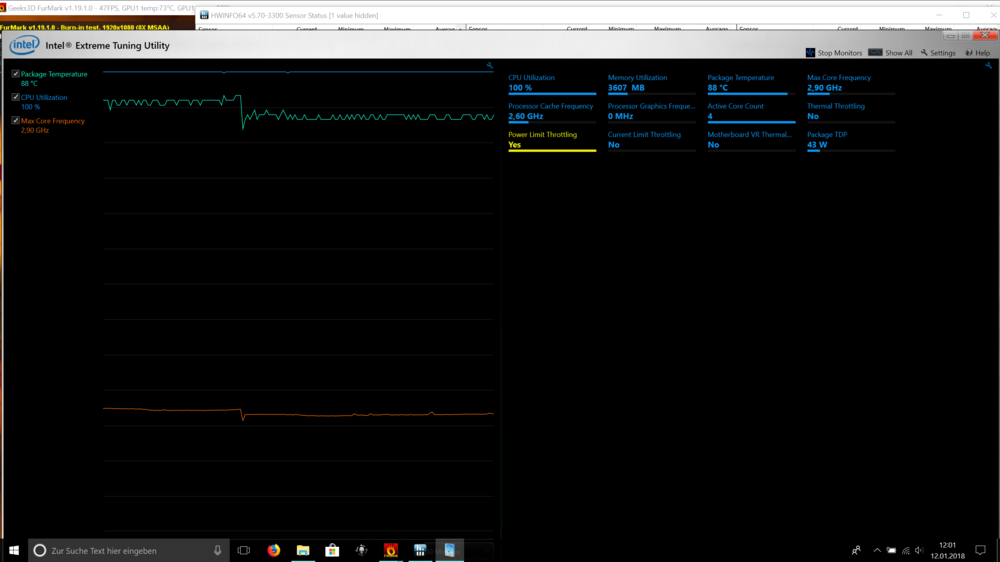Select the Power Limit Throttling monitor tile
Screen dimensions: 1000x562
(551, 140)
